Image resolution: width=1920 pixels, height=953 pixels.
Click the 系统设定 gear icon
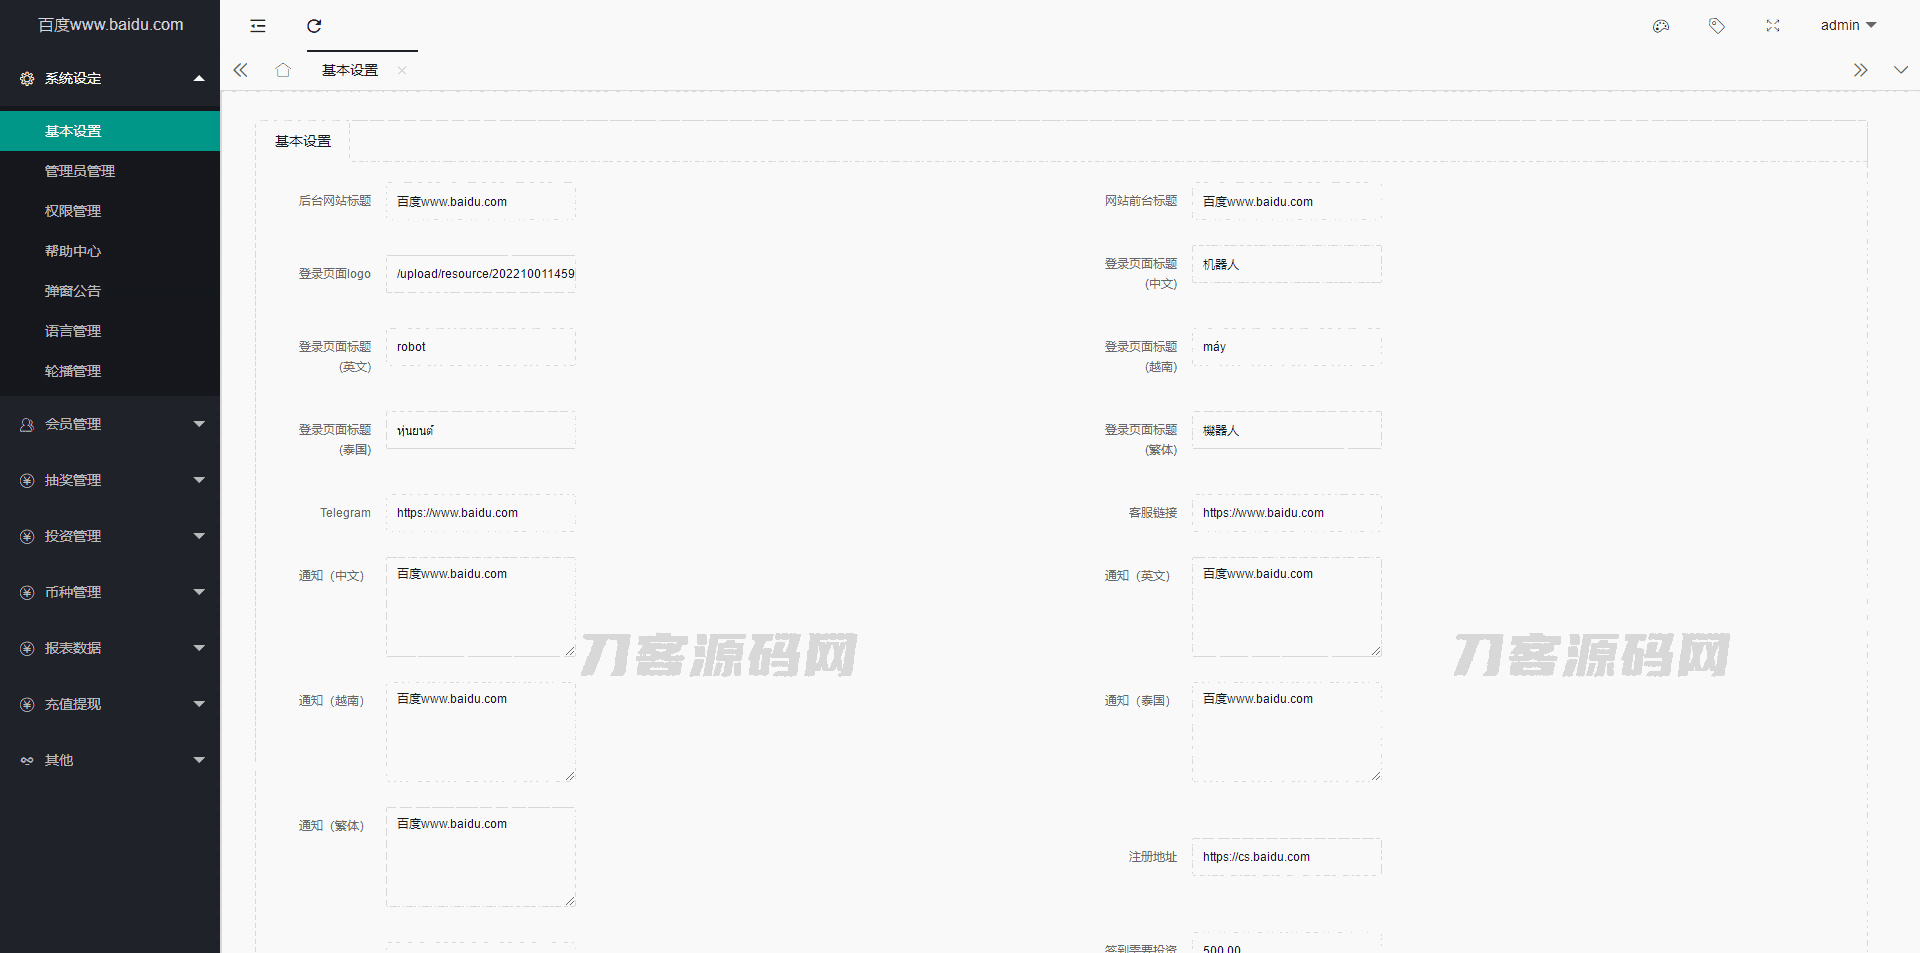[x=26, y=78]
